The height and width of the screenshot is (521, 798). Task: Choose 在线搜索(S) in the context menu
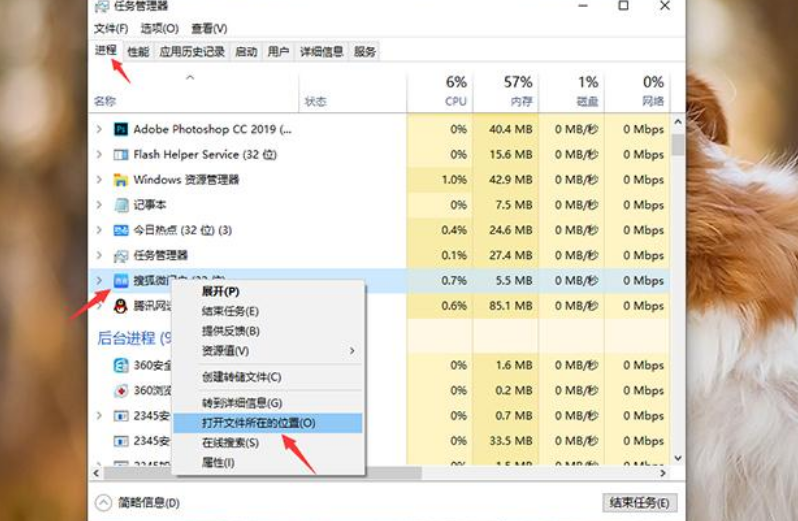(x=268, y=443)
